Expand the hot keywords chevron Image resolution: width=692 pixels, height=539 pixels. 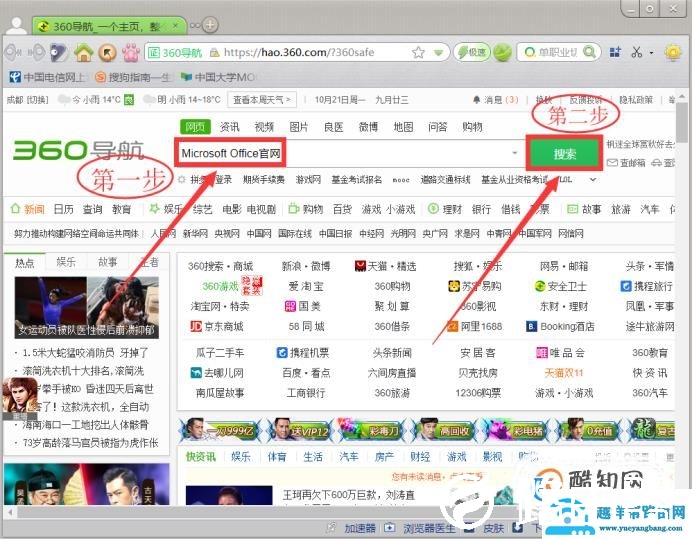tap(593, 180)
